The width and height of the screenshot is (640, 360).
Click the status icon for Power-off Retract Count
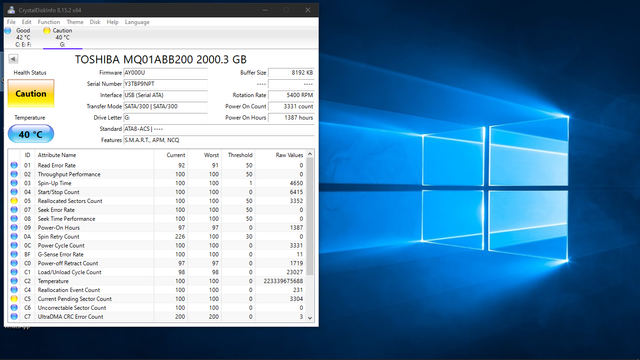point(14,263)
